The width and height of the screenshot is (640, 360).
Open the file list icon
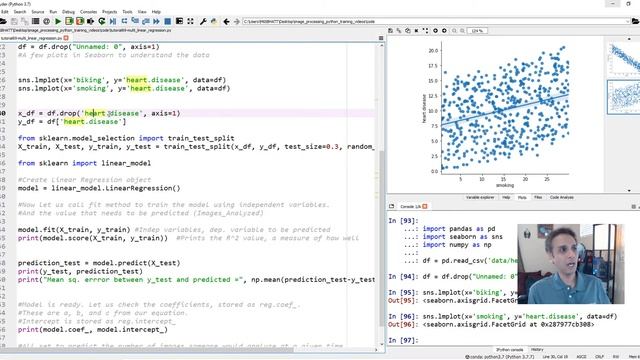tap(36, 21)
